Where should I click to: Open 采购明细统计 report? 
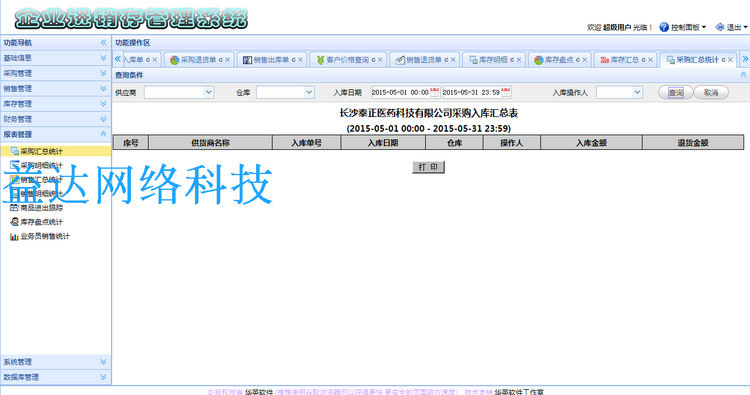point(41,165)
